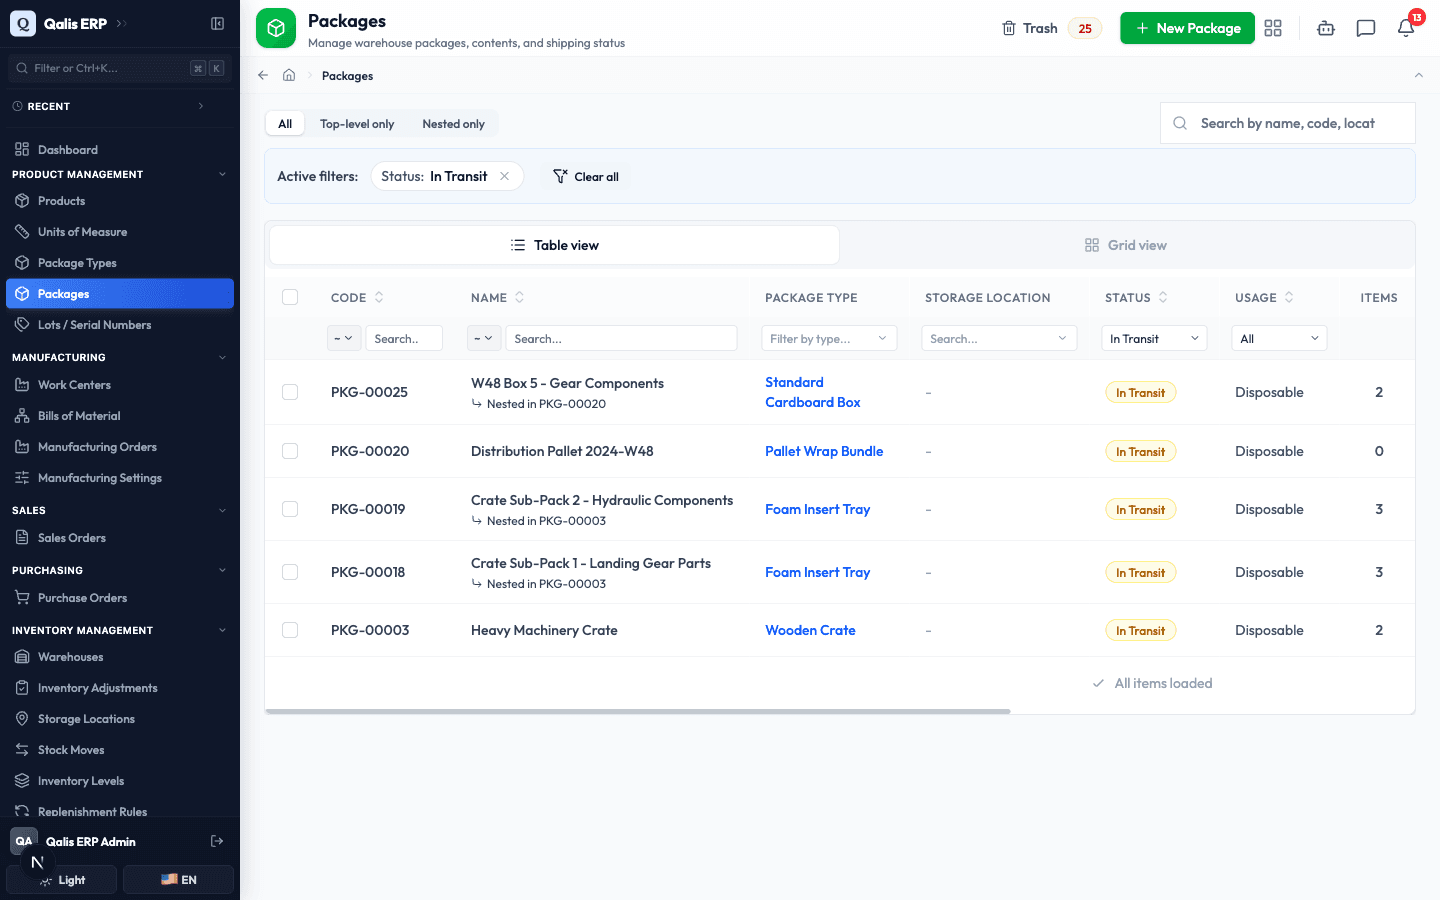Image resolution: width=1440 pixels, height=900 pixels.
Task: Select the Table view tab
Action: [554, 245]
